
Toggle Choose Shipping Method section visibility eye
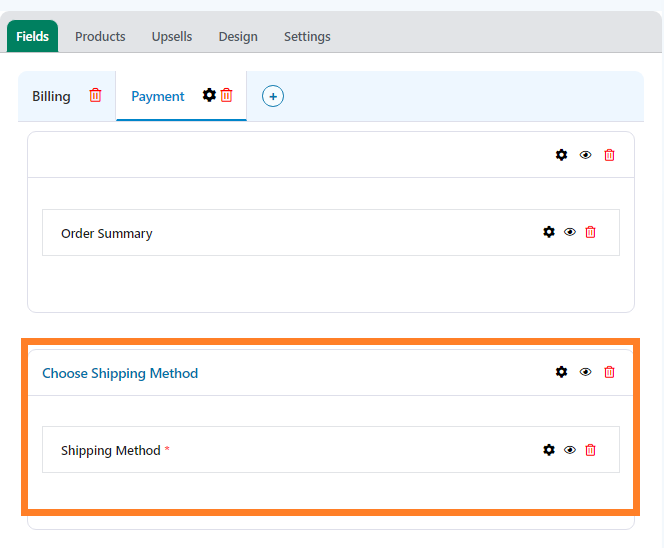[586, 372]
